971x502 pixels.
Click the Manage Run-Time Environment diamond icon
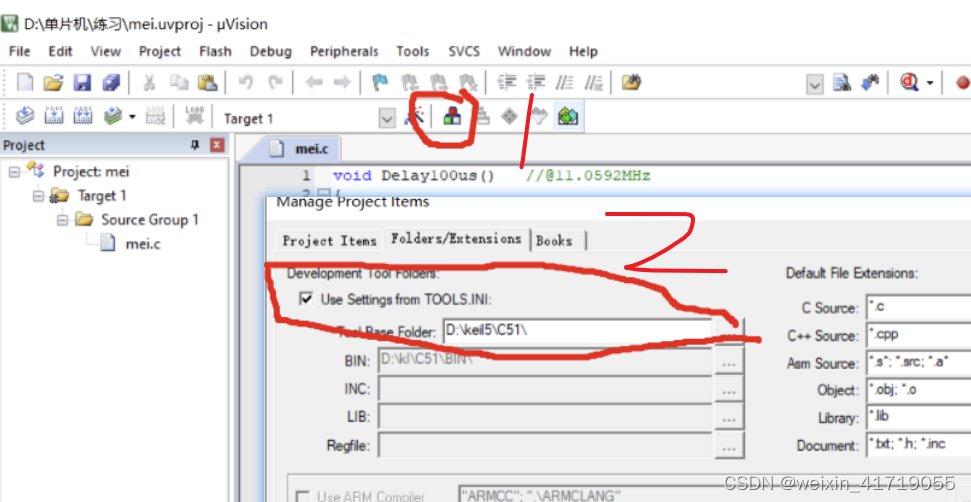tap(509, 116)
